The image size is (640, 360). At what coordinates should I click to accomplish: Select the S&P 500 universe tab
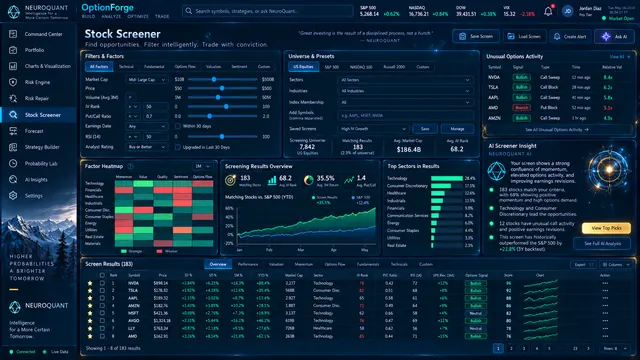(x=331, y=67)
